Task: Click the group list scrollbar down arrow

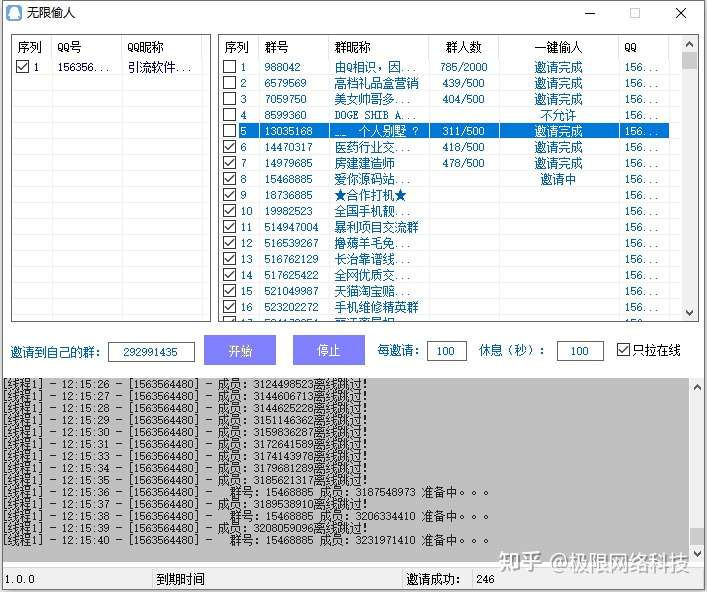Action: pos(689,312)
